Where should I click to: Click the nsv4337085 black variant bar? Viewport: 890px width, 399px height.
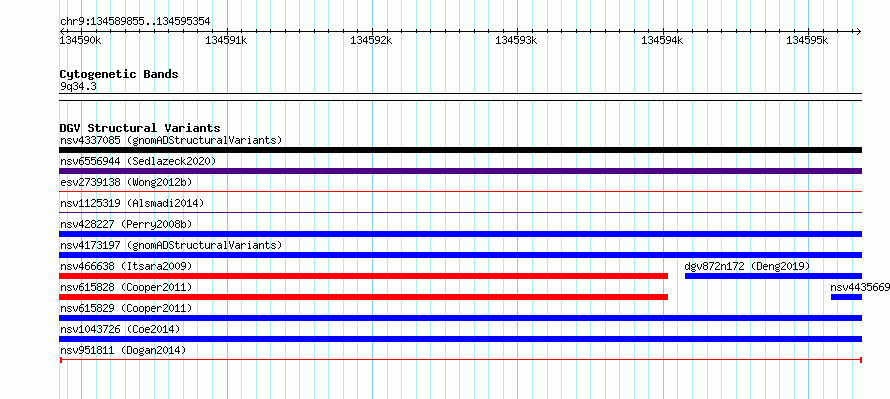[460, 150]
